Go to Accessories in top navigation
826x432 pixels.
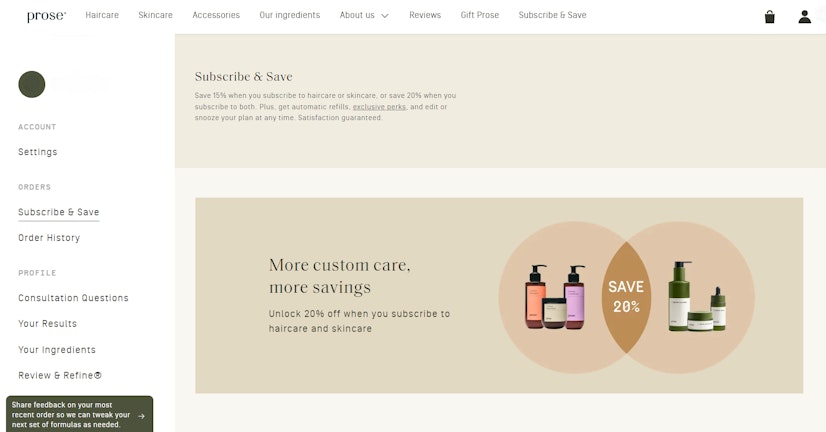(x=216, y=15)
